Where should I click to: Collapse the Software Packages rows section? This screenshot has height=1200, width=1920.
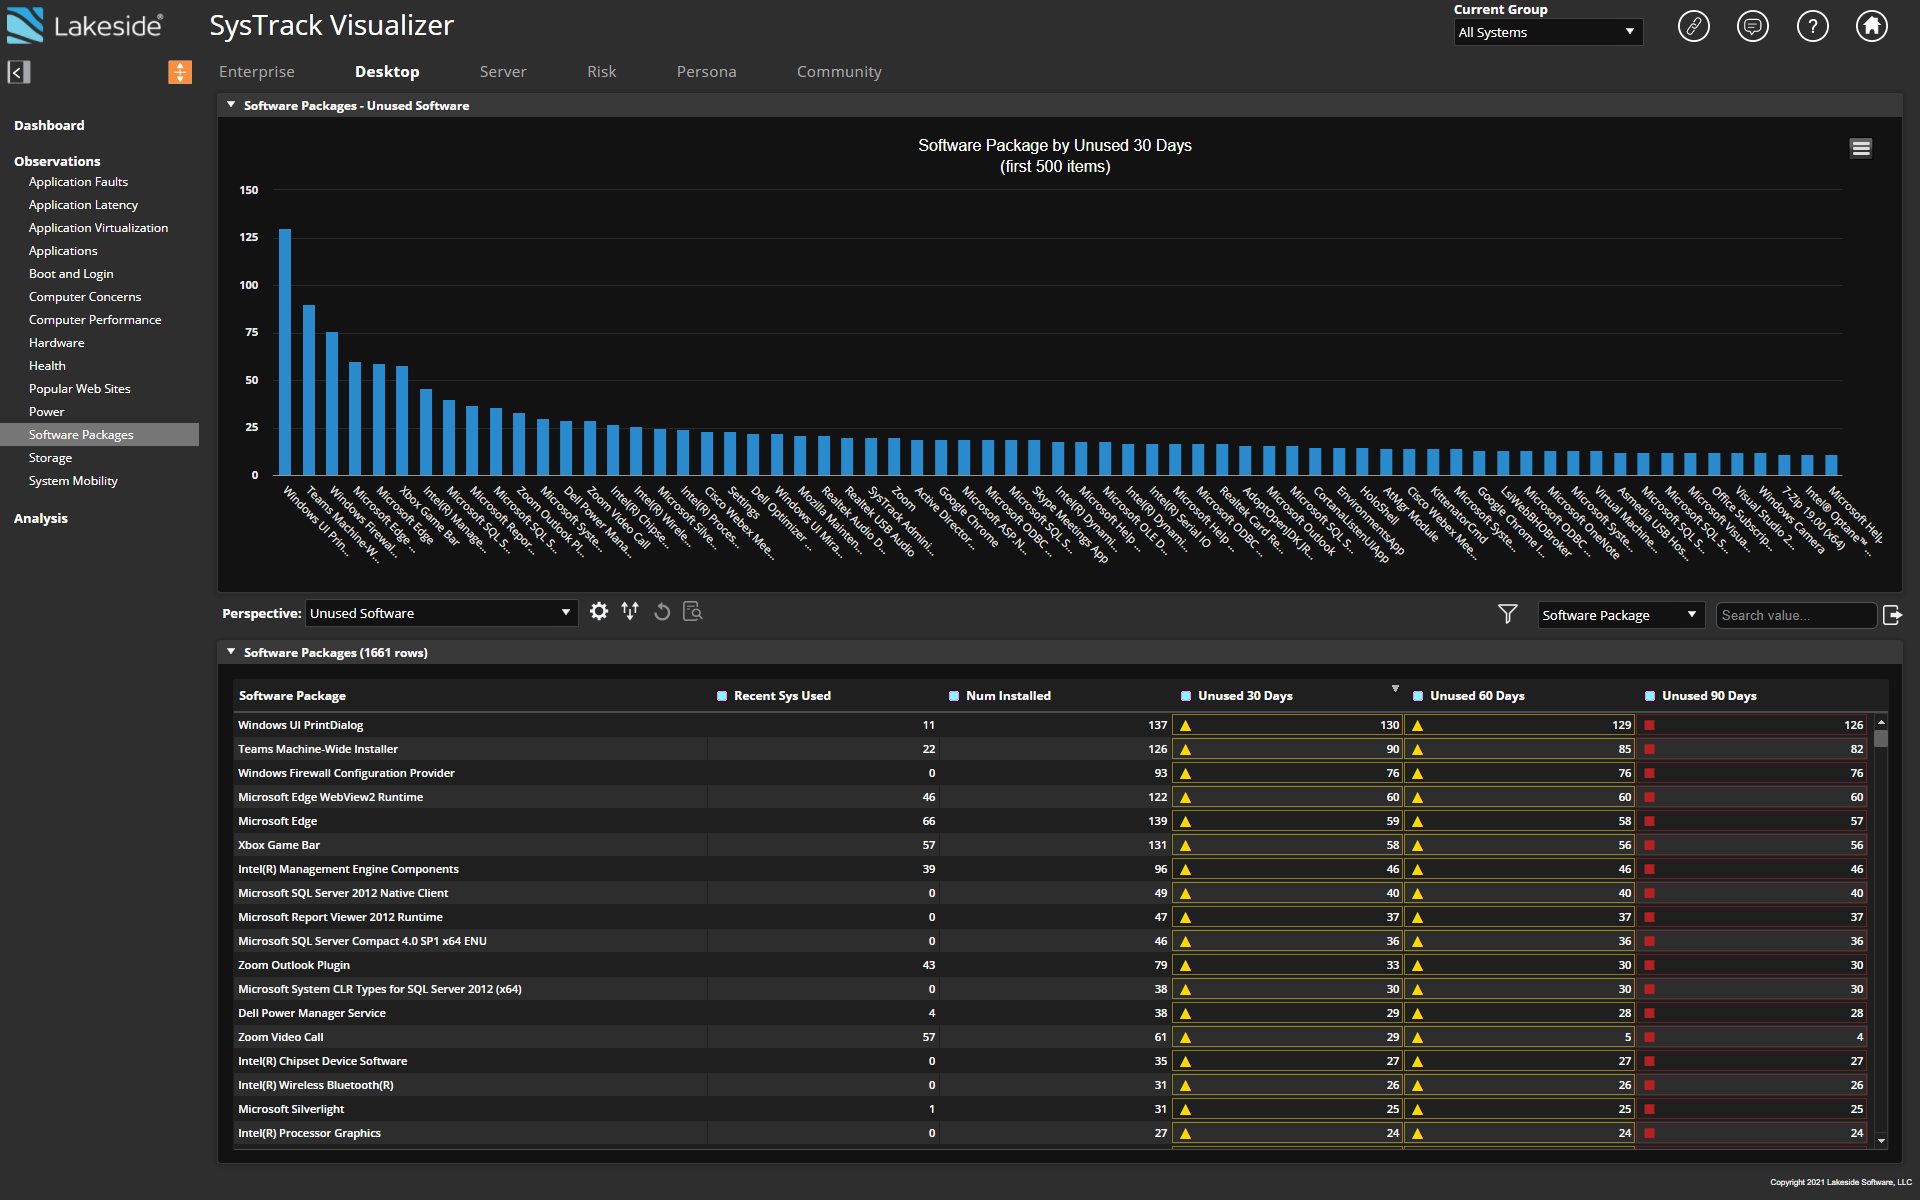click(x=231, y=651)
